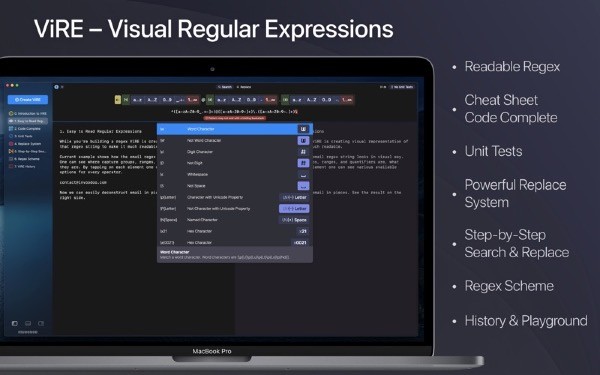The height and width of the screenshot is (375, 600).
Task: Switch to the Search tab
Action: (x=225, y=87)
